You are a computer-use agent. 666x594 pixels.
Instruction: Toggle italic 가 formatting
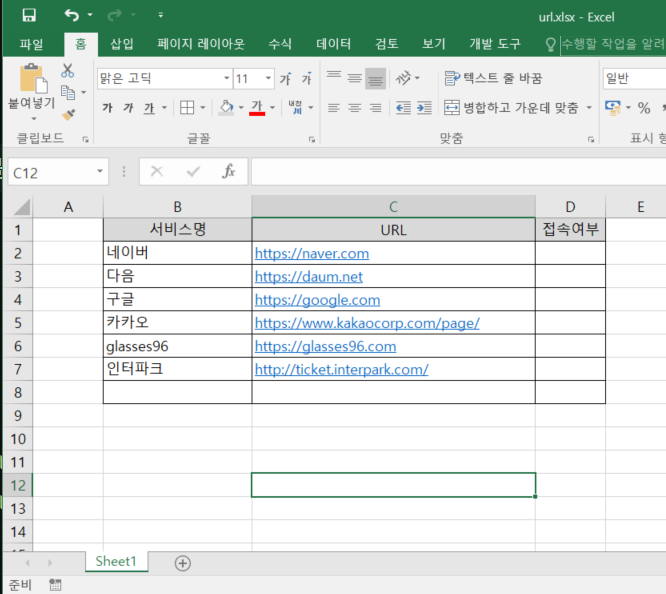click(x=128, y=108)
